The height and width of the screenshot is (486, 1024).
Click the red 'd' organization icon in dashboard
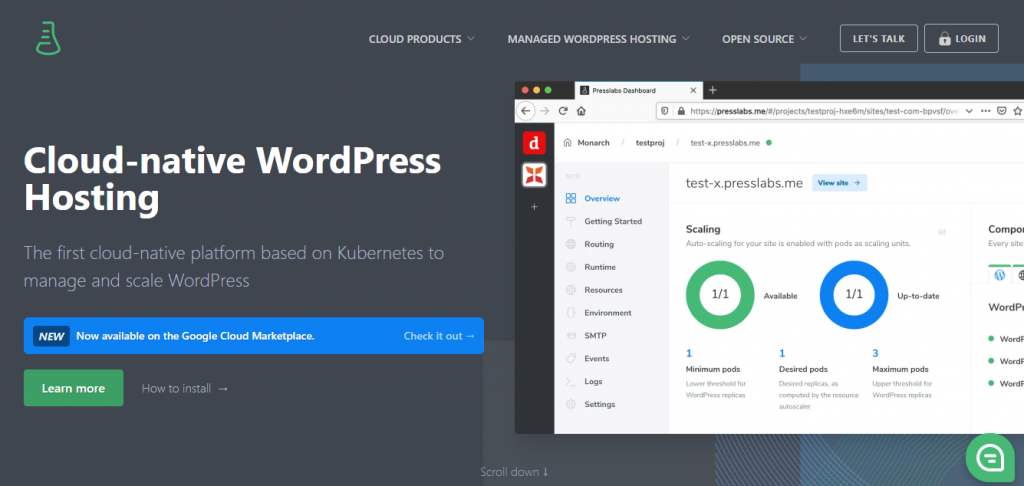[x=534, y=142]
